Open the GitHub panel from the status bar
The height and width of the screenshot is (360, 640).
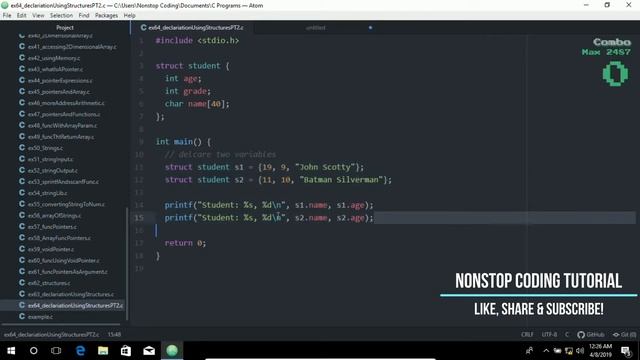591,334
